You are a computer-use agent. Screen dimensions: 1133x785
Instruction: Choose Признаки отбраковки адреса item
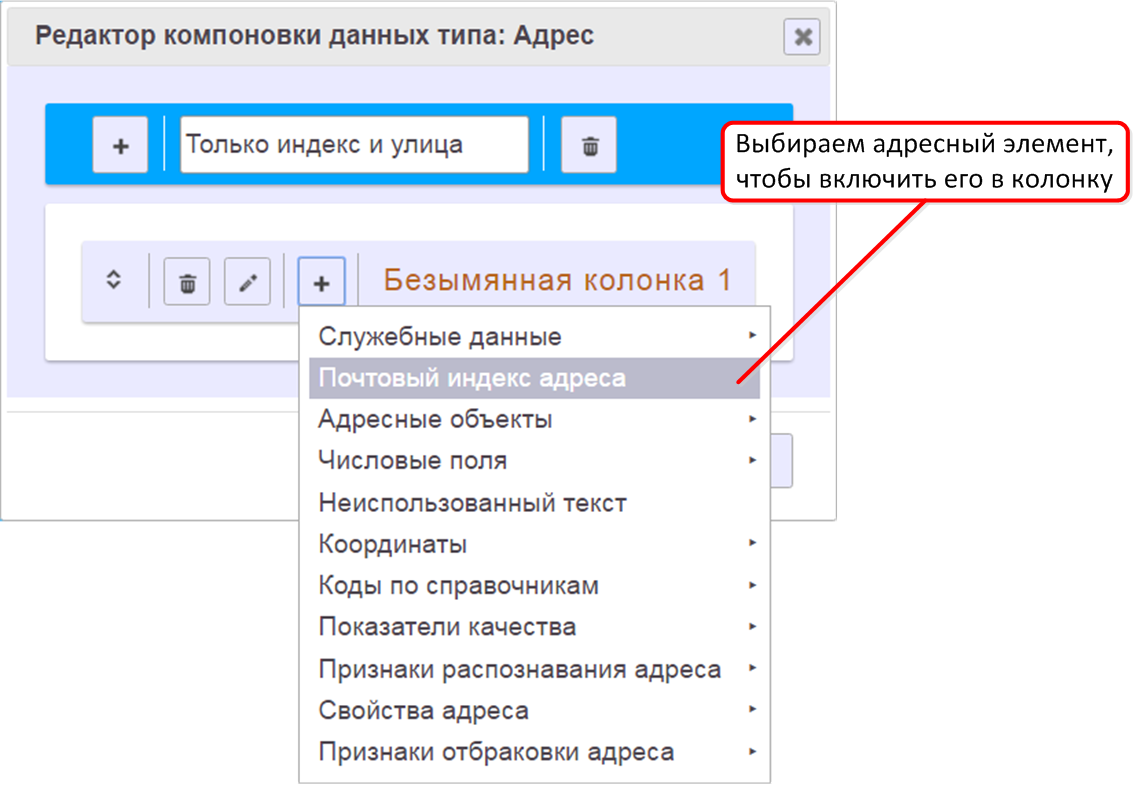coord(496,752)
